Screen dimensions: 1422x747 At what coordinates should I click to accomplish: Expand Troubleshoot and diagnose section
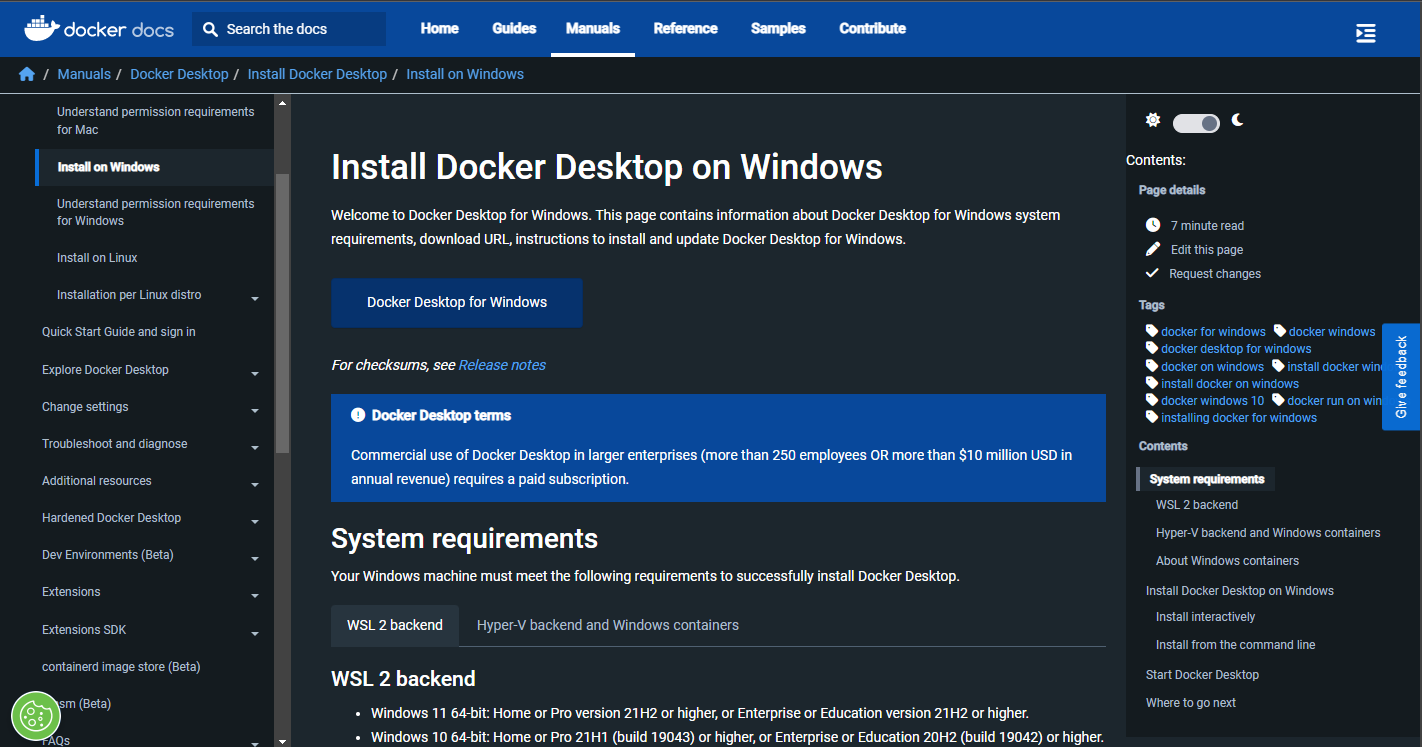pos(255,447)
